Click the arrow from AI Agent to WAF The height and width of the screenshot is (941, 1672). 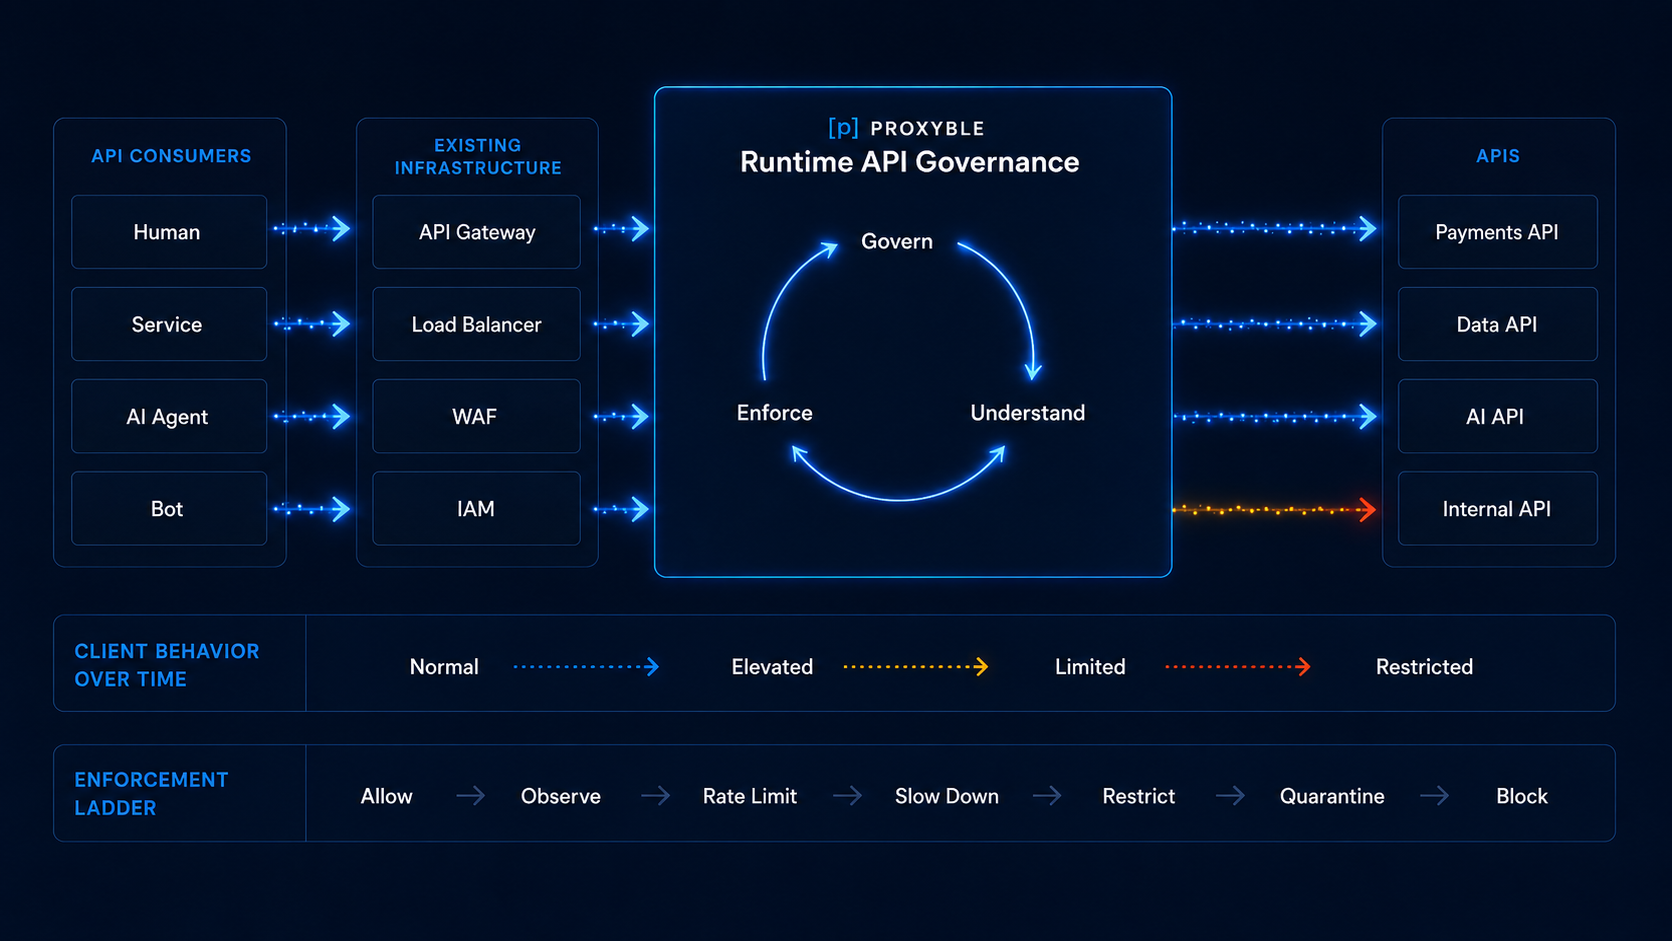tap(312, 416)
